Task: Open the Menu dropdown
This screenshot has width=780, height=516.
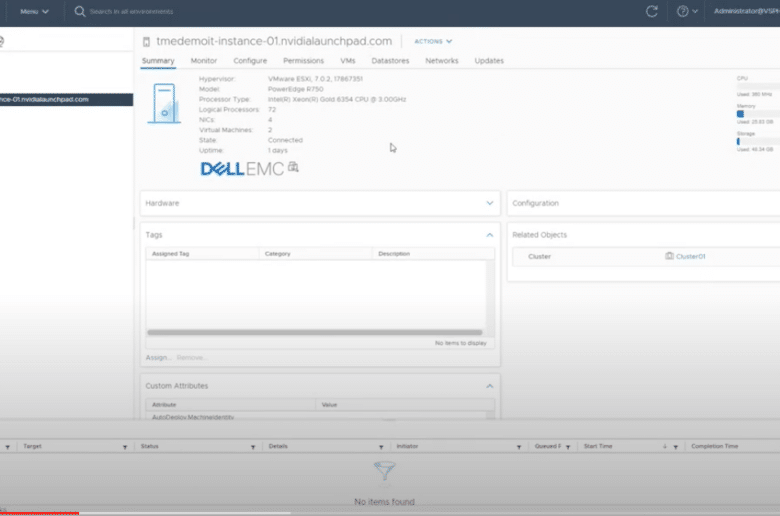Action: pyautogui.click(x=34, y=11)
